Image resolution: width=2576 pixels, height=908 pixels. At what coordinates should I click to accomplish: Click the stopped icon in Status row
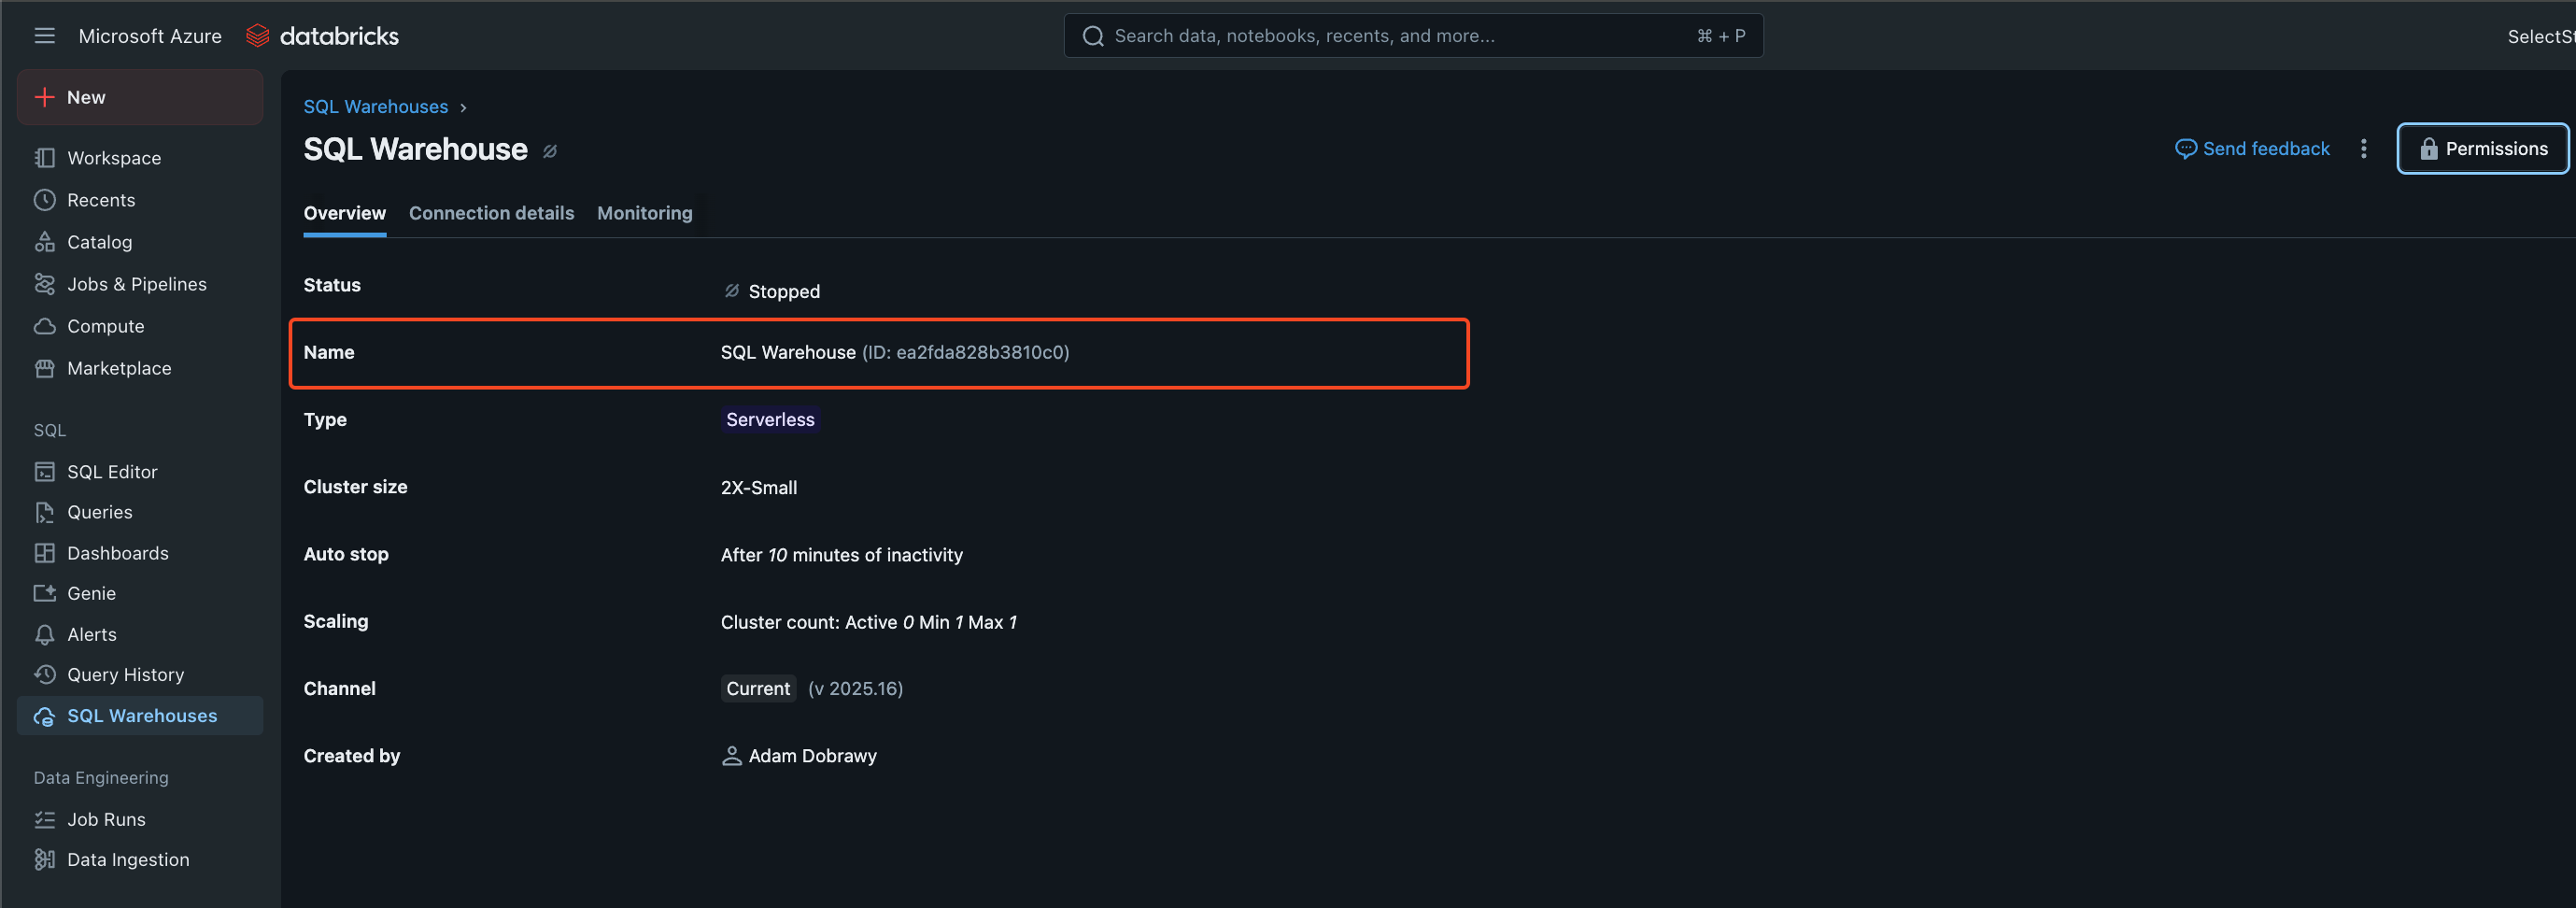tap(732, 291)
